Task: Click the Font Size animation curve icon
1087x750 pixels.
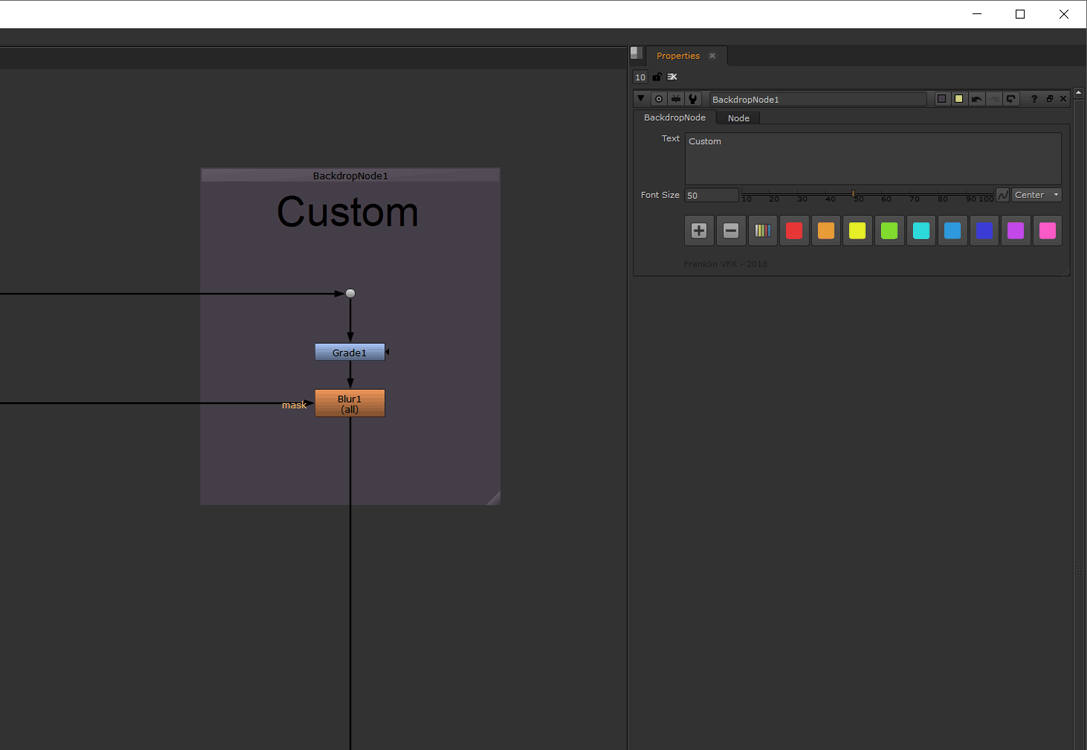Action: (1003, 195)
